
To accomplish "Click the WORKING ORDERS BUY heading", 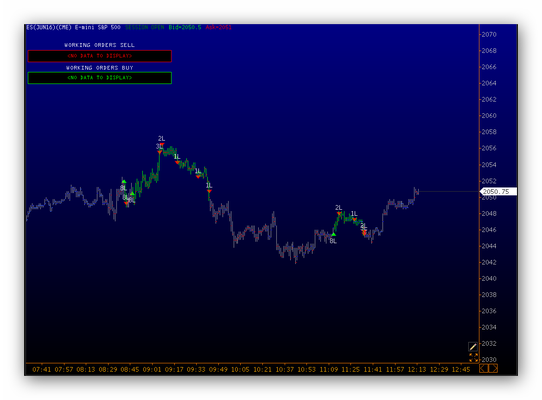I will (x=100, y=68).
